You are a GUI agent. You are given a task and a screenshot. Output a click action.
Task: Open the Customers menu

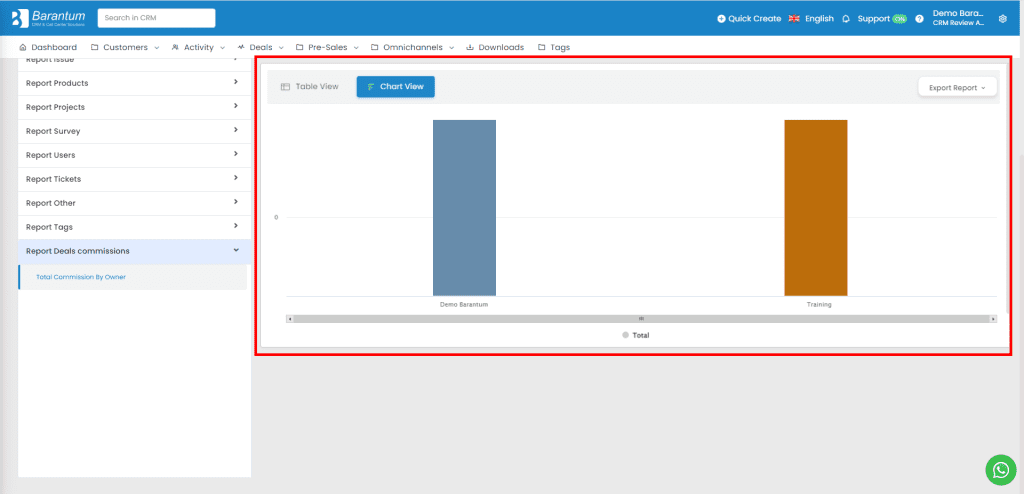[x=124, y=47]
